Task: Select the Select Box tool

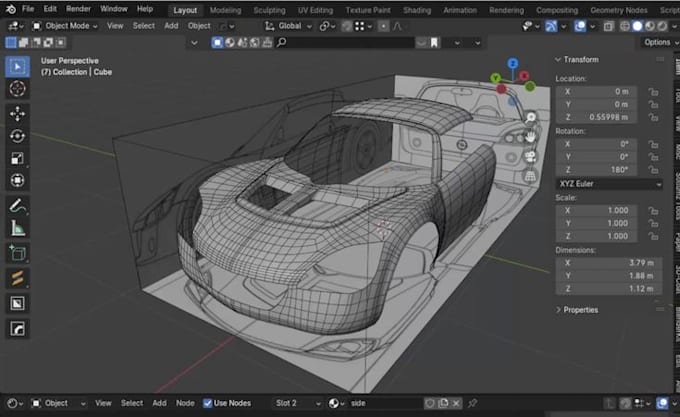Action: pyautogui.click(x=17, y=67)
